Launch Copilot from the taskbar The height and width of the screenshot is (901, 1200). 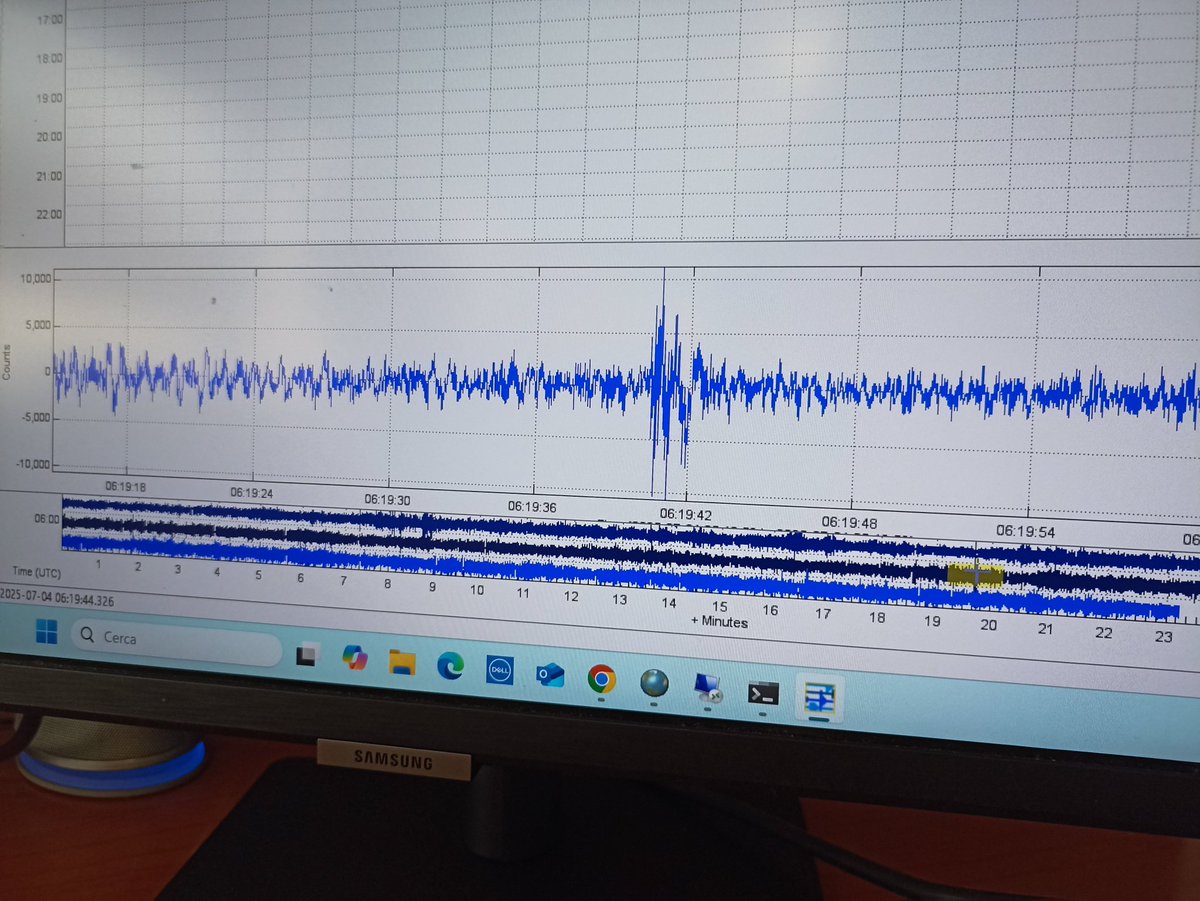pyautogui.click(x=355, y=658)
